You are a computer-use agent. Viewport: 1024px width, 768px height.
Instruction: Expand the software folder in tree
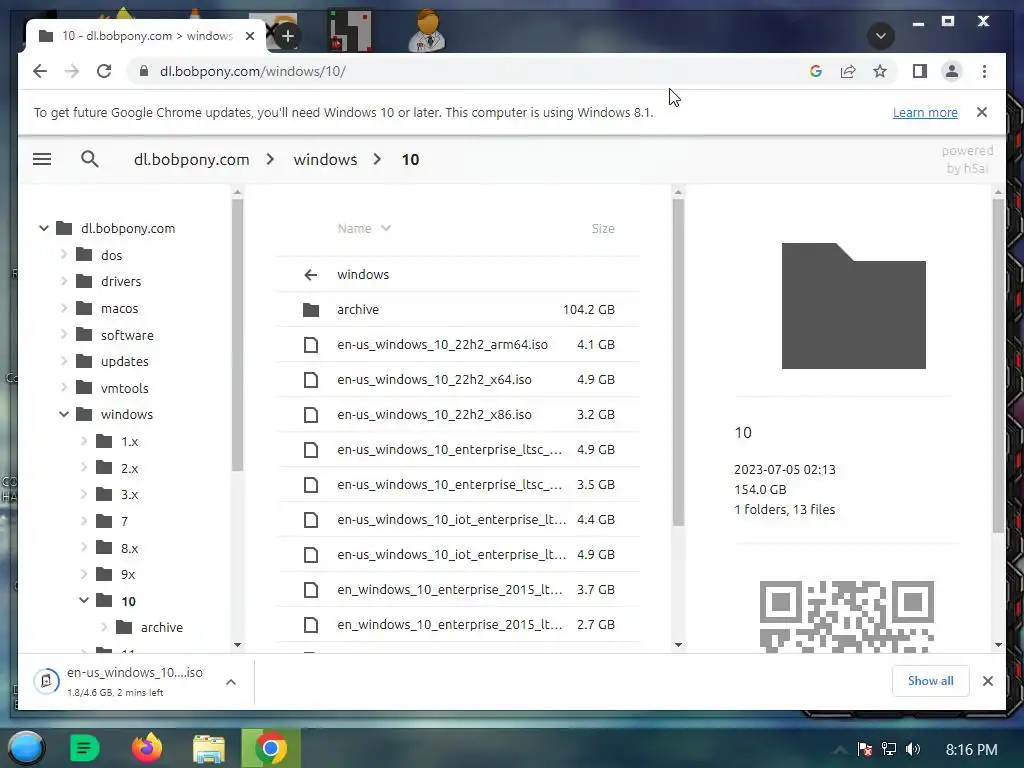[64, 334]
